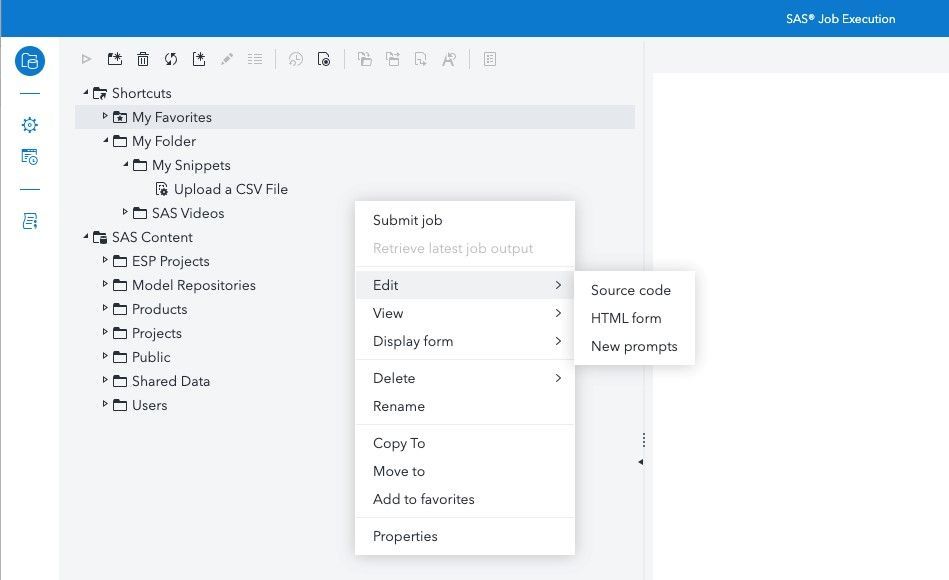
Task: Open the Properties menu entry
Action: [x=405, y=536]
